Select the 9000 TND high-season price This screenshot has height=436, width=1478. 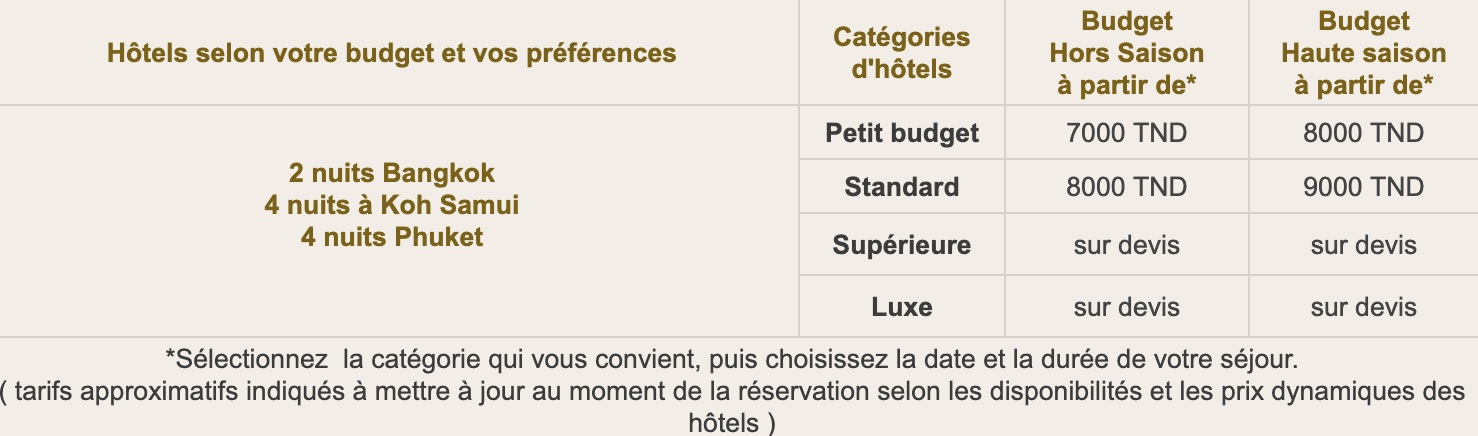[1363, 187]
